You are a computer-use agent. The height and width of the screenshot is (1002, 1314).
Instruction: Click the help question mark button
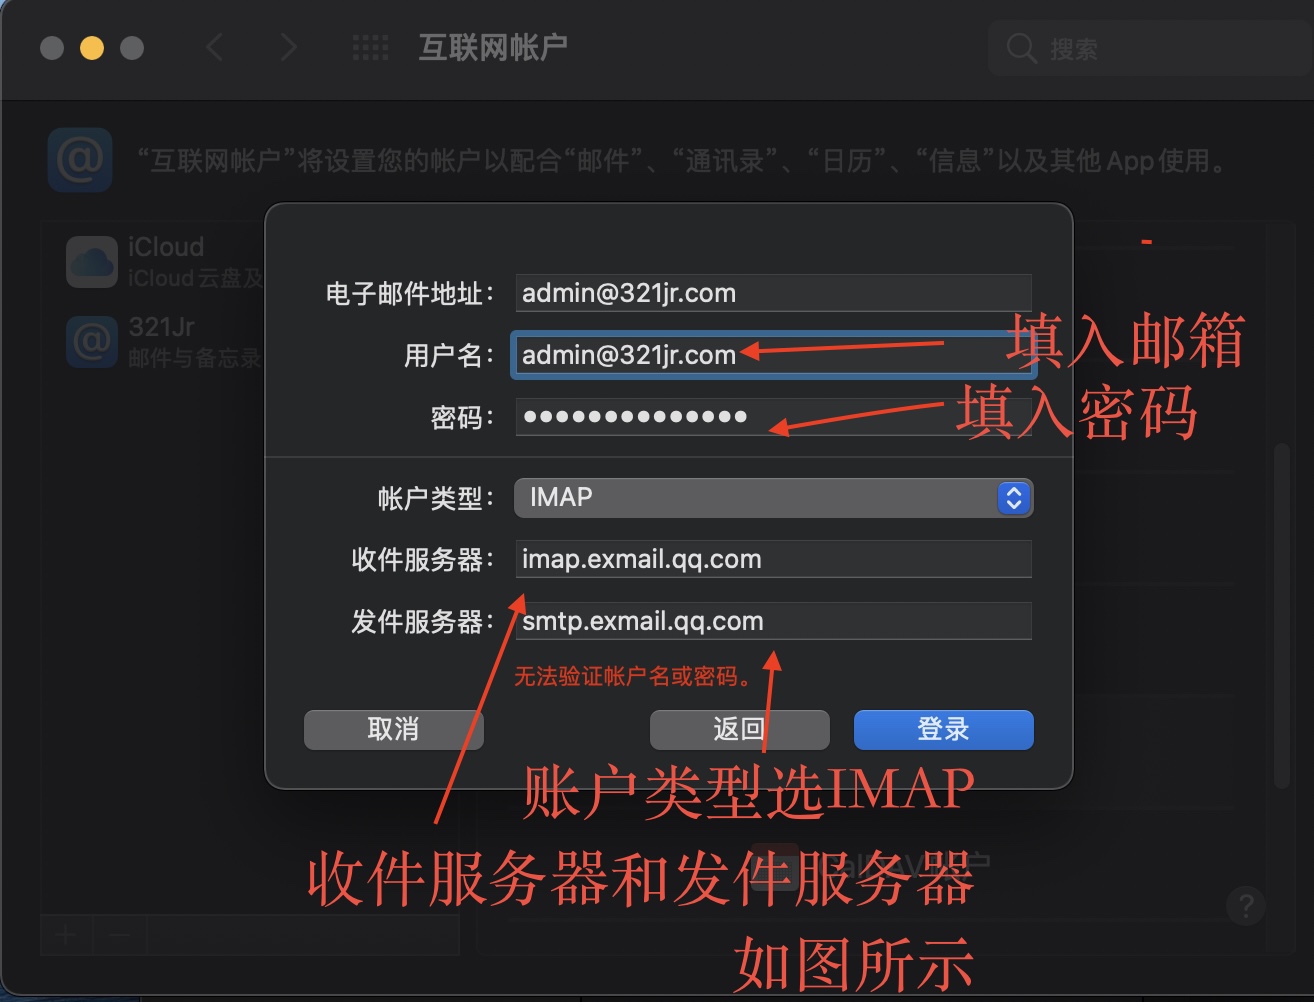click(1246, 907)
